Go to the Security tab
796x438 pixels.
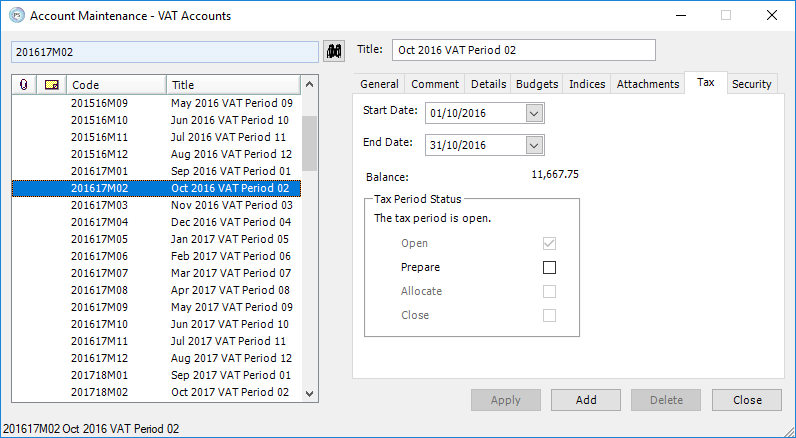(751, 84)
